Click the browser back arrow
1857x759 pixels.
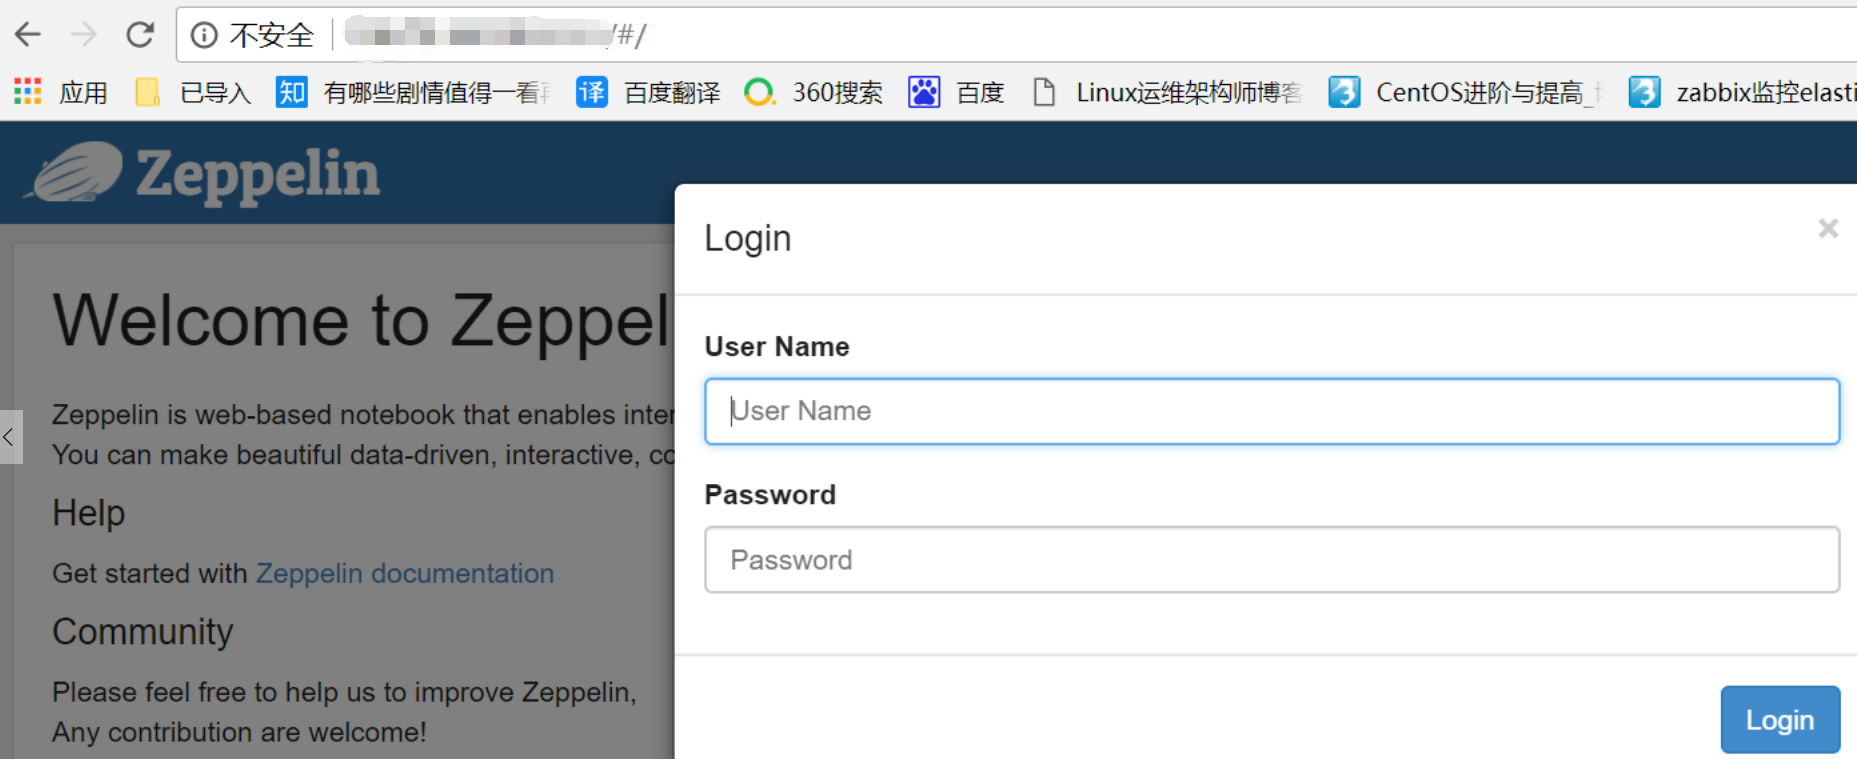click(x=28, y=35)
